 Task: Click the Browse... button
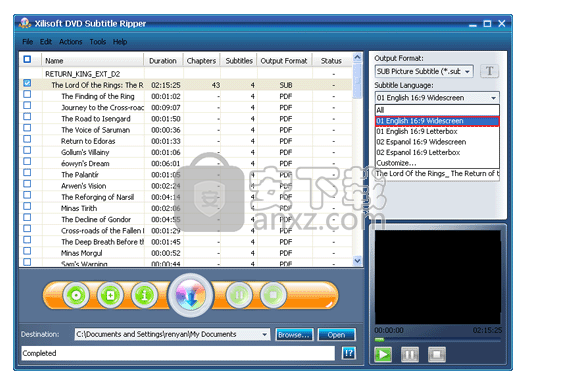pyautogui.click(x=294, y=335)
